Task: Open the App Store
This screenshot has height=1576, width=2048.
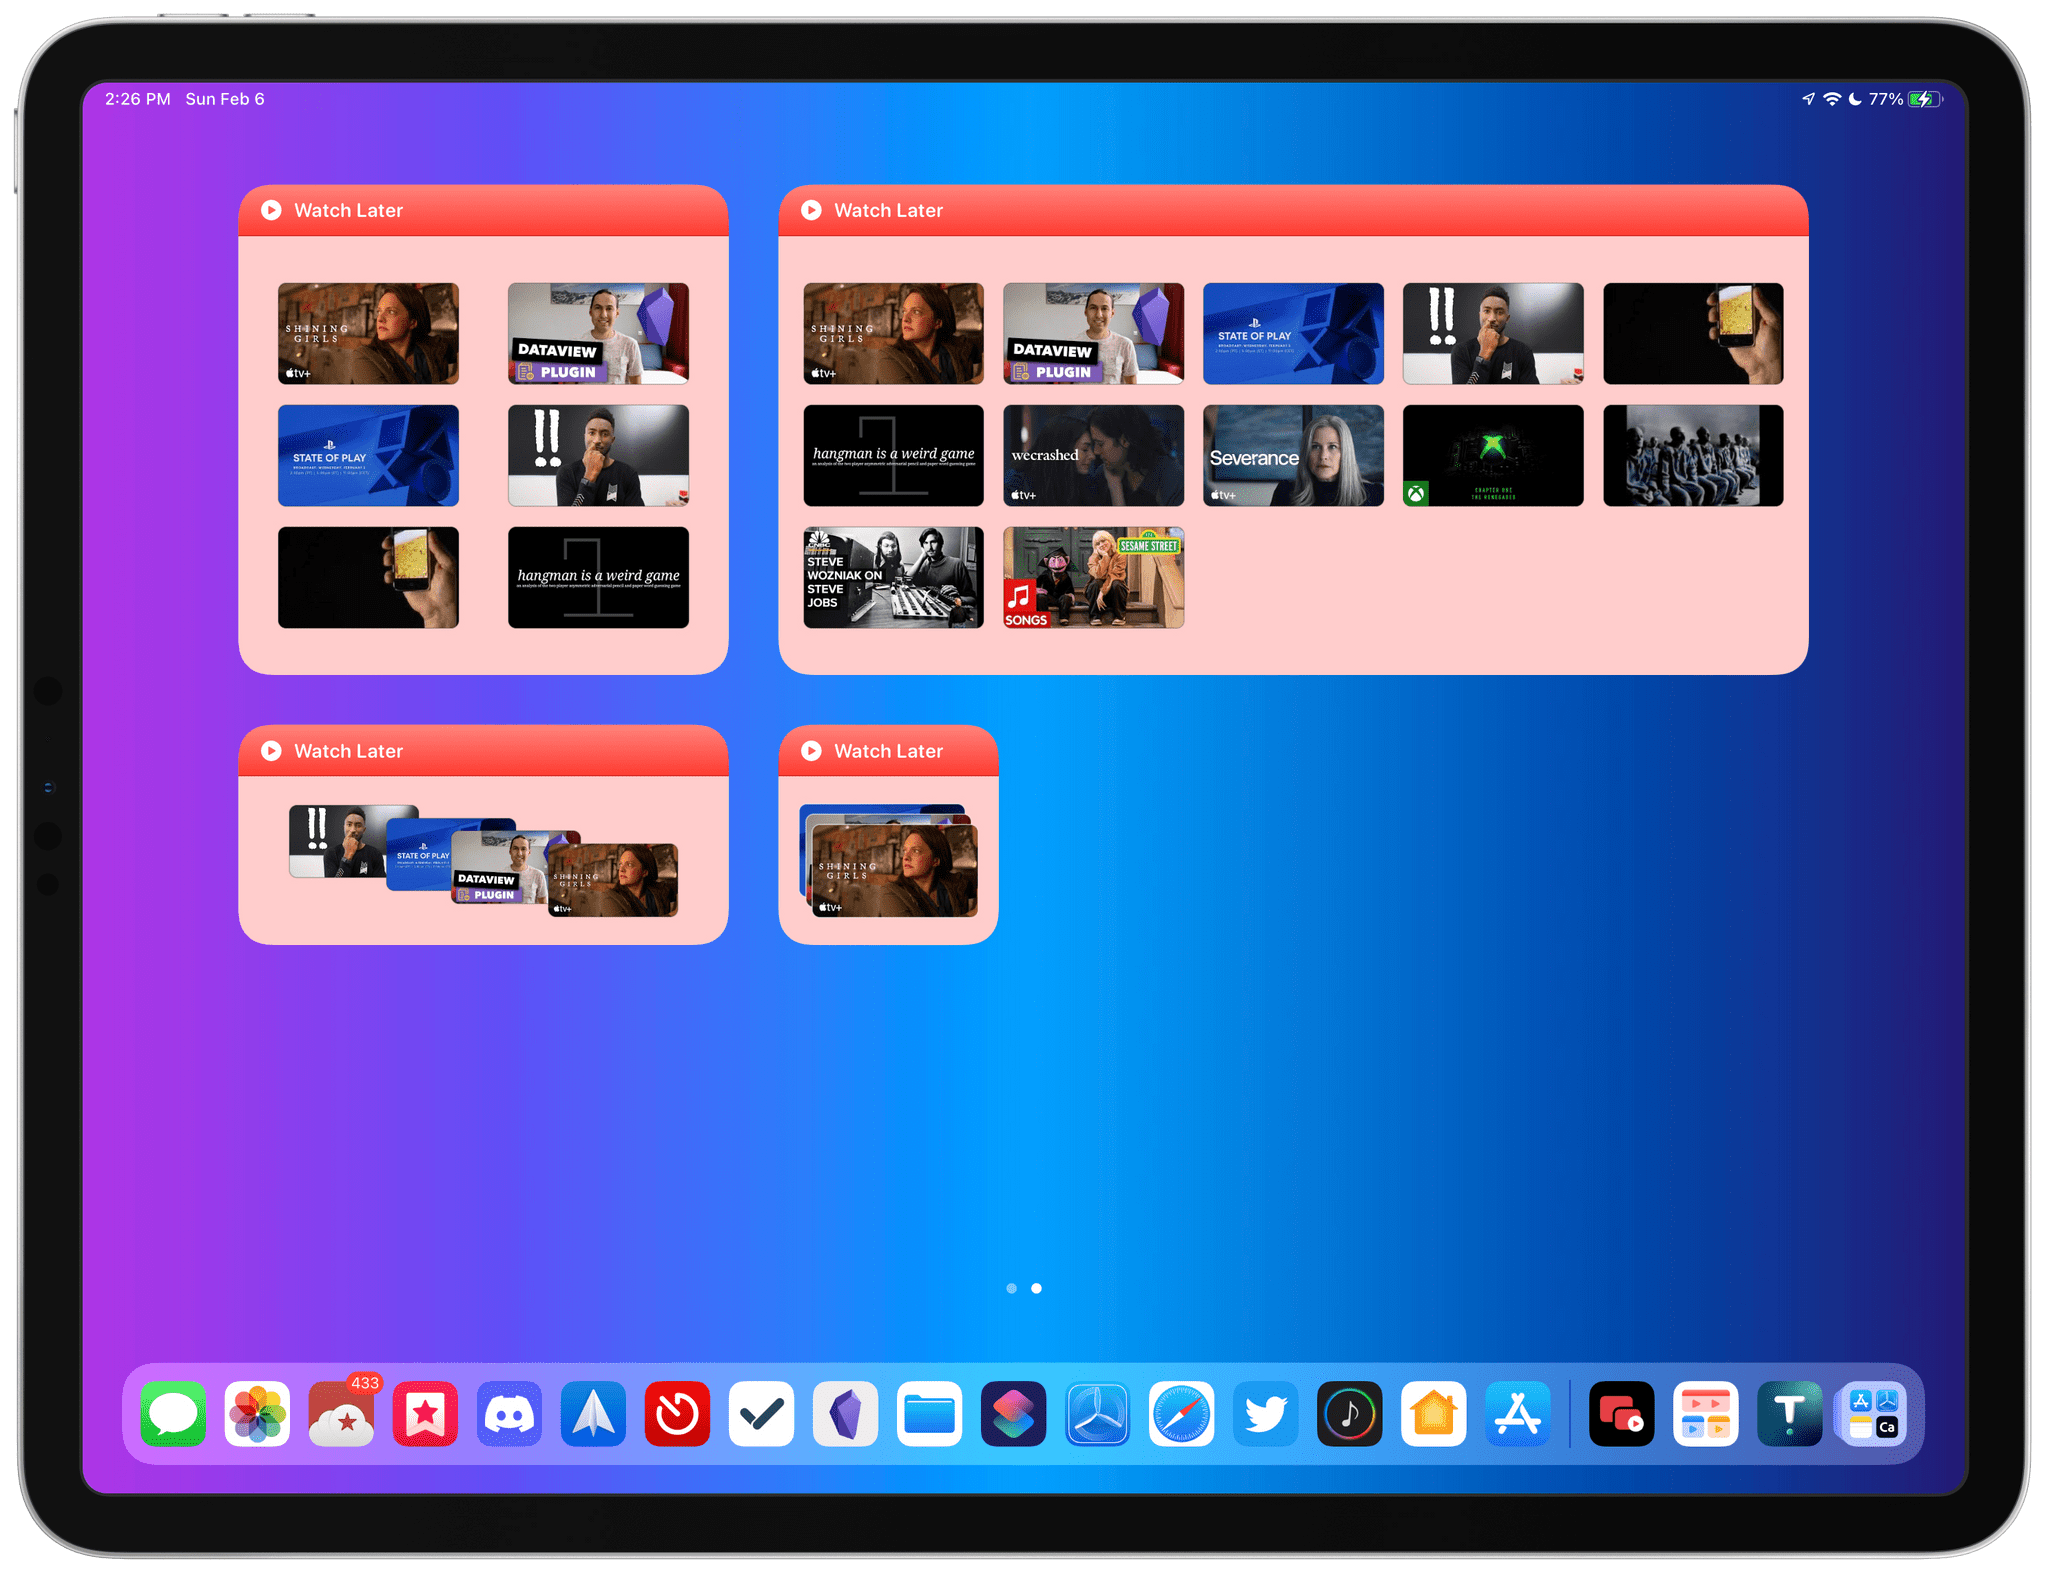Action: coord(1517,1414)
